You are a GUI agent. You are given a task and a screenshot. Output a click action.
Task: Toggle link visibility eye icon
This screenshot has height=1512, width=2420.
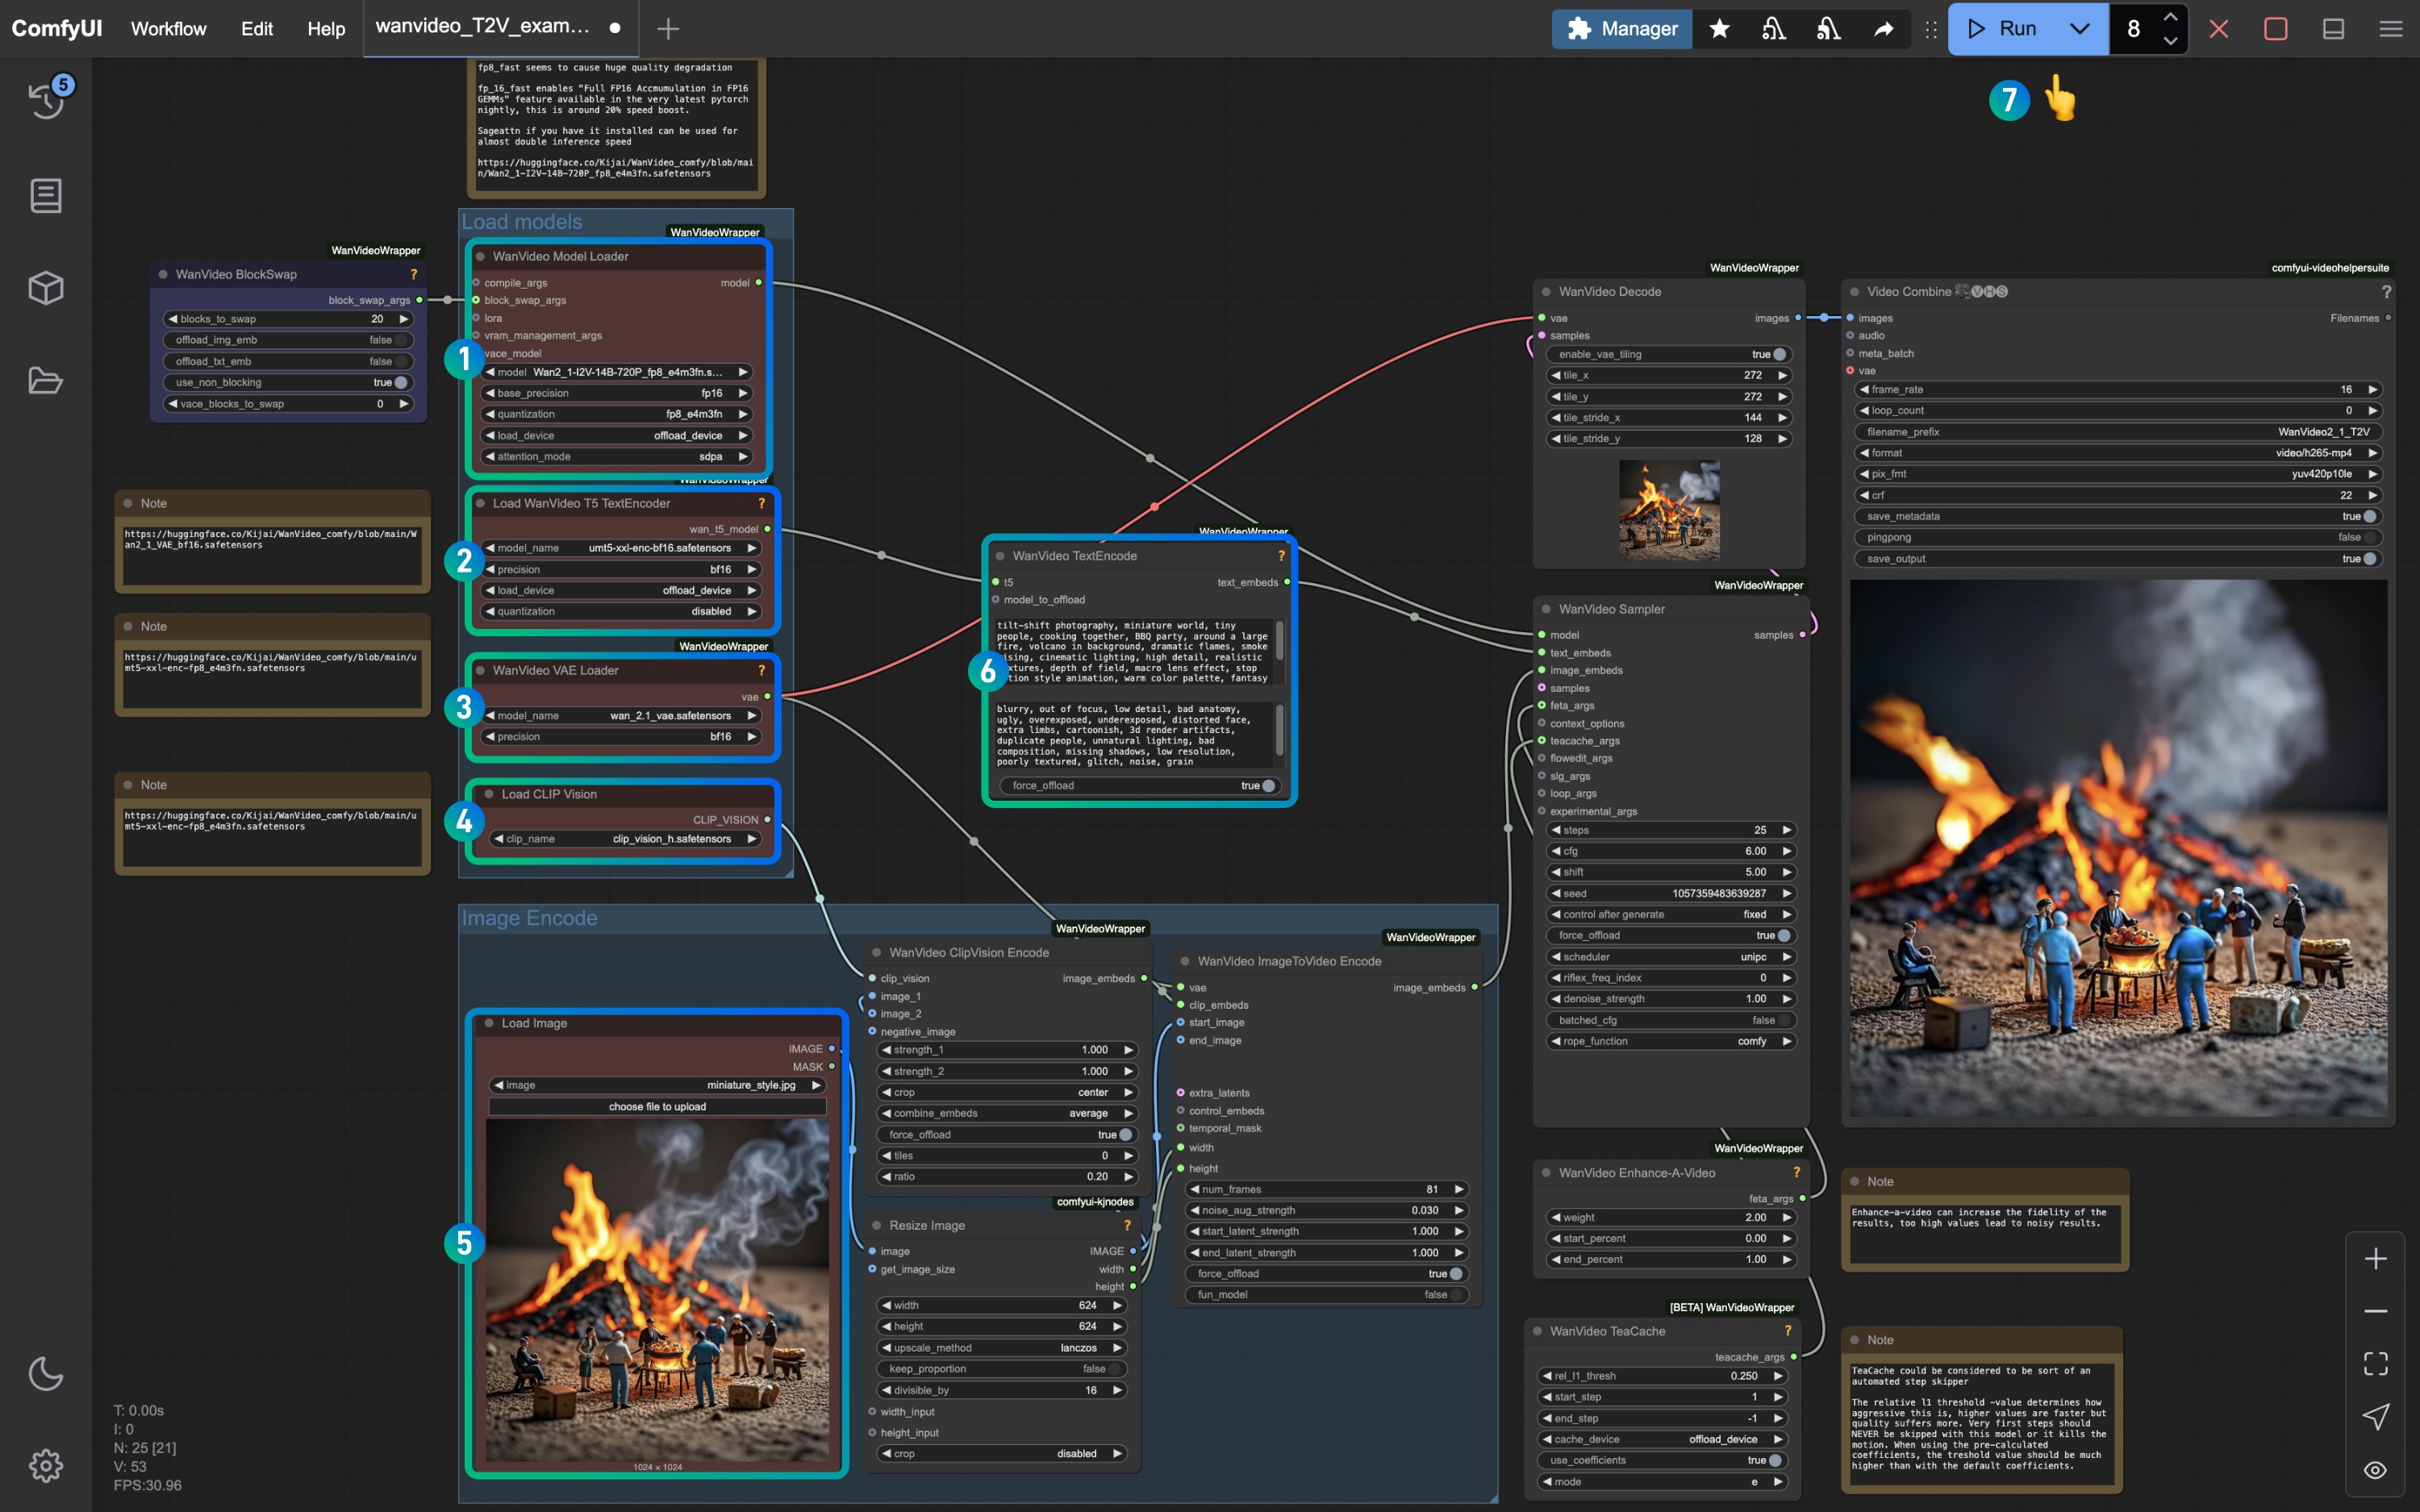2375,1470
